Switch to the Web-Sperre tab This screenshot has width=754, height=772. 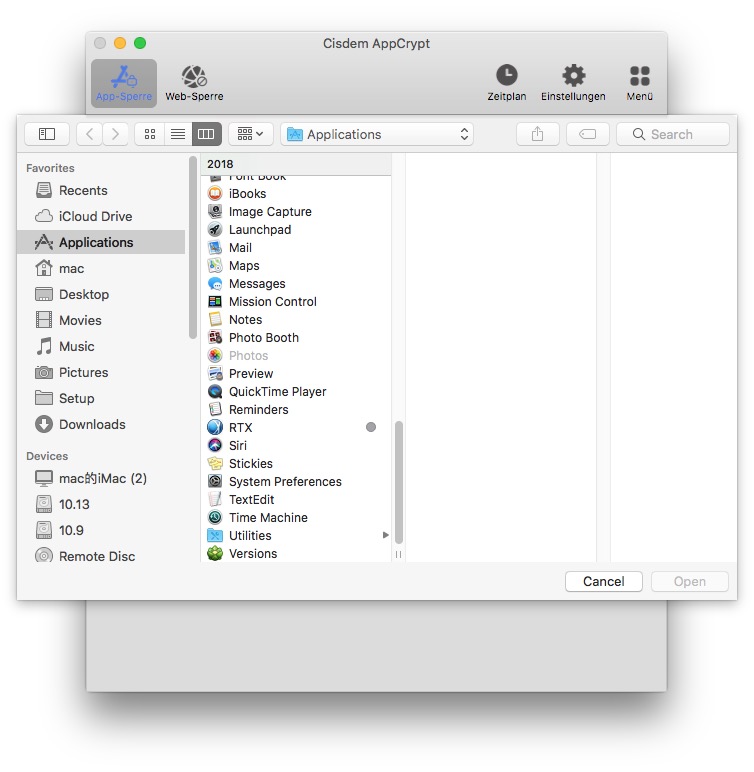coord(194,83)
